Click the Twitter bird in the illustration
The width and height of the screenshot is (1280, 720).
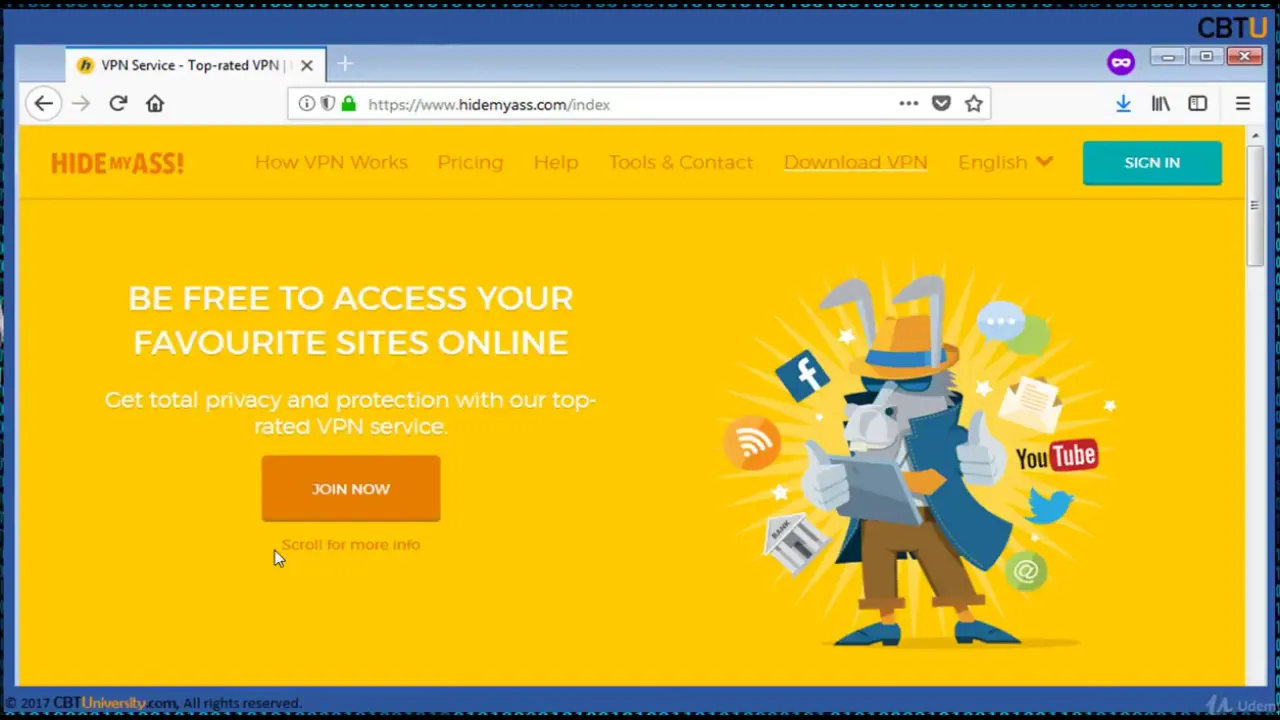(1048, 506)
